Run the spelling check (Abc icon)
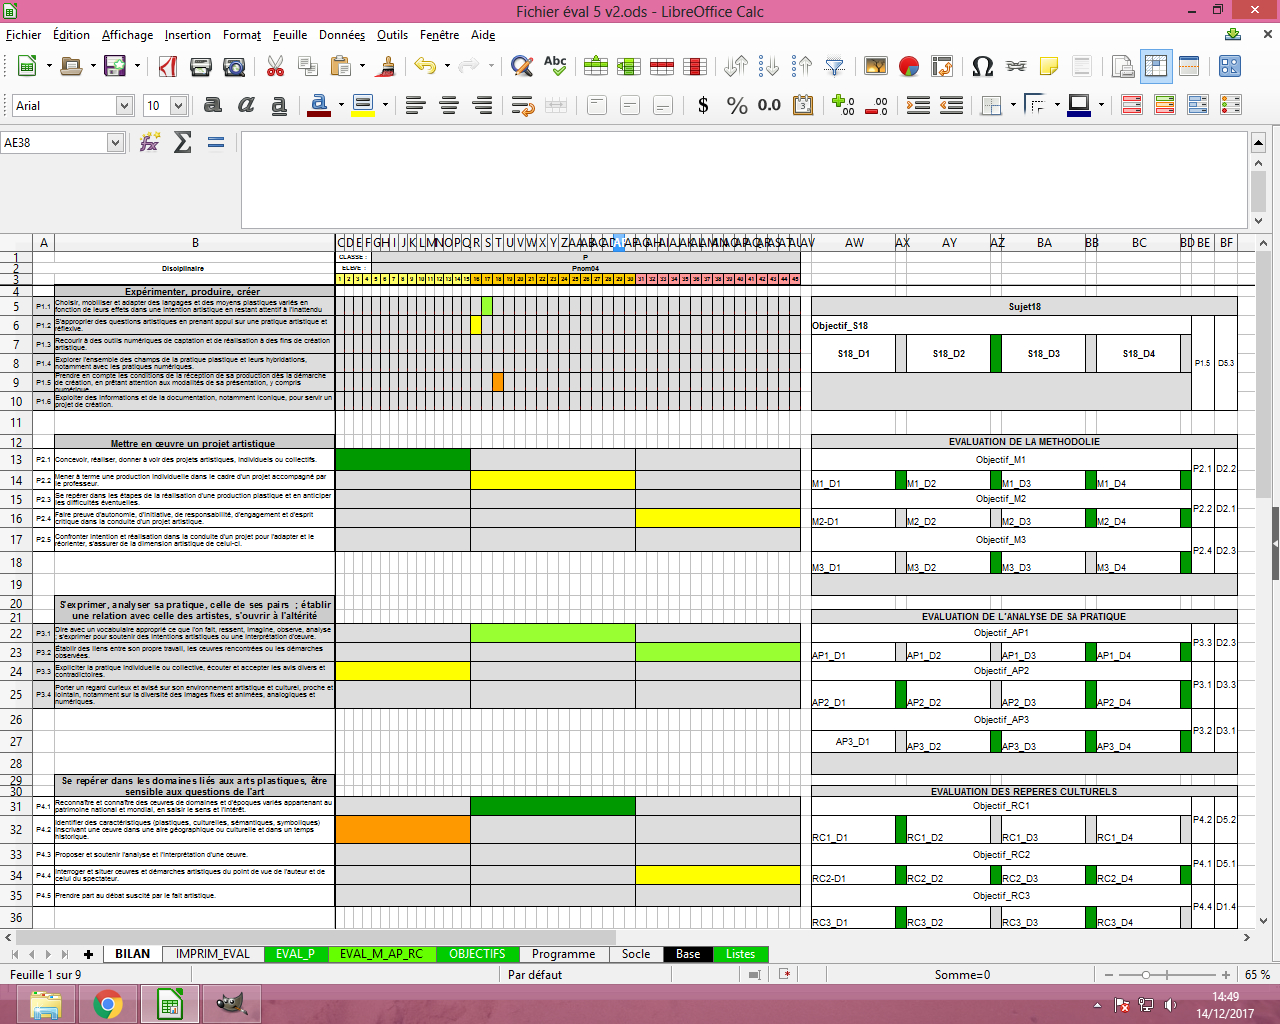The height and width of the screenshot is (1024, 1280). point(555,67)
